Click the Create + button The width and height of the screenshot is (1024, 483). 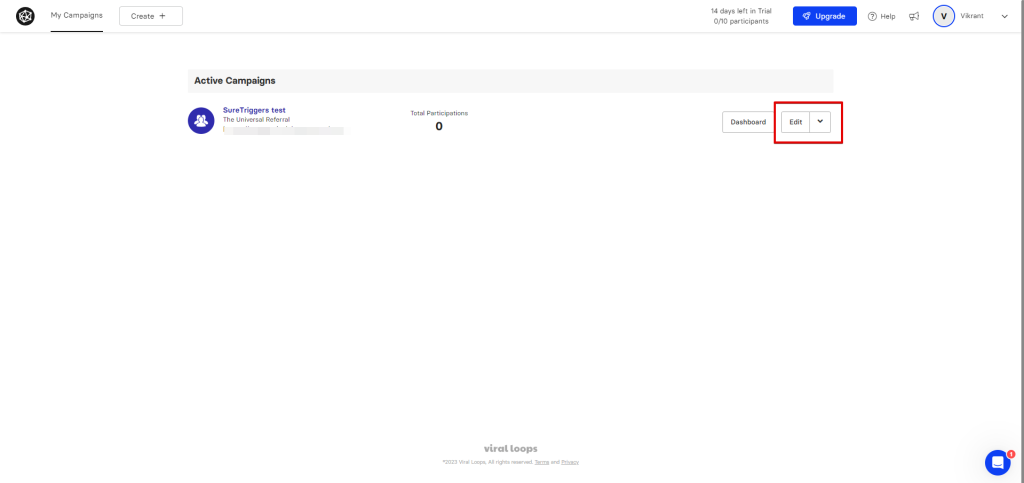tap(150, 16)
